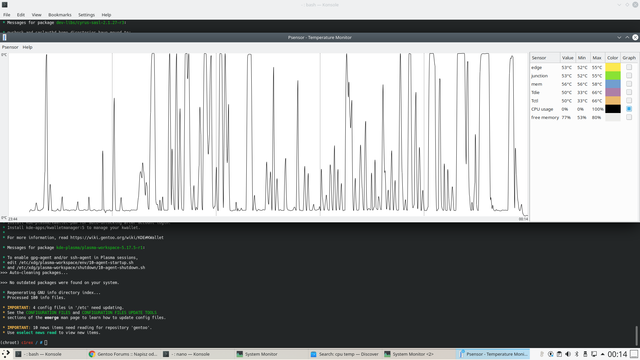The width and height of the screenshot is (640, 360).
Task: Open the wiki.gentoo.org KWallet link in terminal
Action: tap(117, 237)
